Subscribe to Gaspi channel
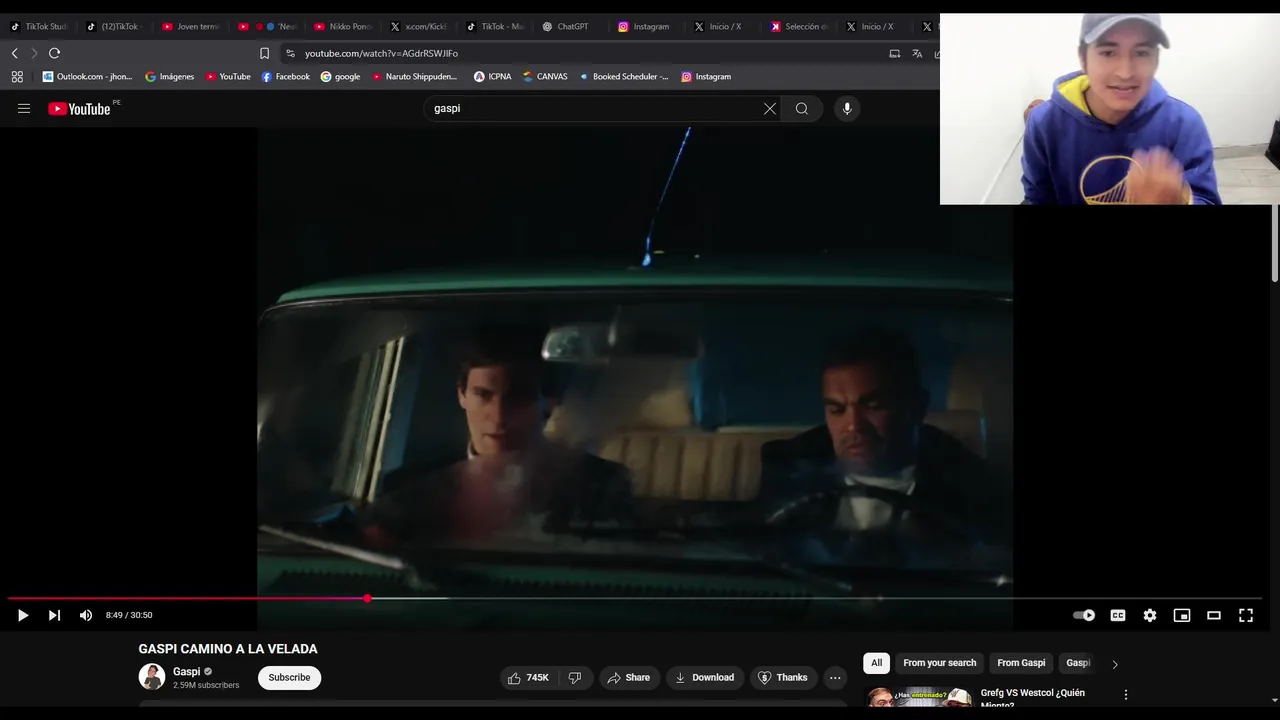Screen dimensions: 1280x720 (x=289, y=678)
